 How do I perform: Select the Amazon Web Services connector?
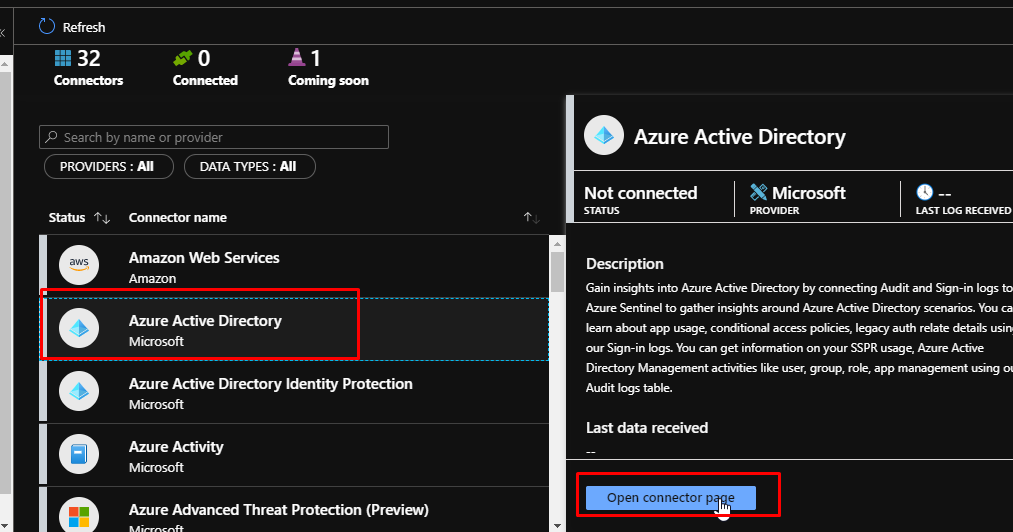pos(300,266)
